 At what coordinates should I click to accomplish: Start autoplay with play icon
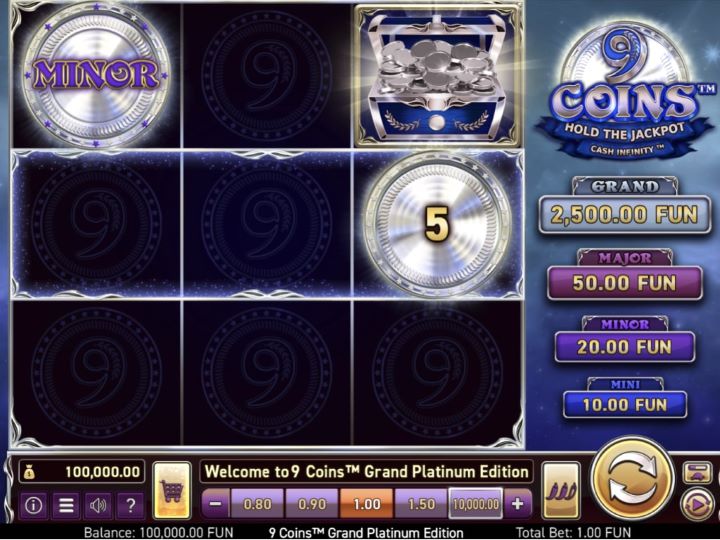(x=698, y=505)
